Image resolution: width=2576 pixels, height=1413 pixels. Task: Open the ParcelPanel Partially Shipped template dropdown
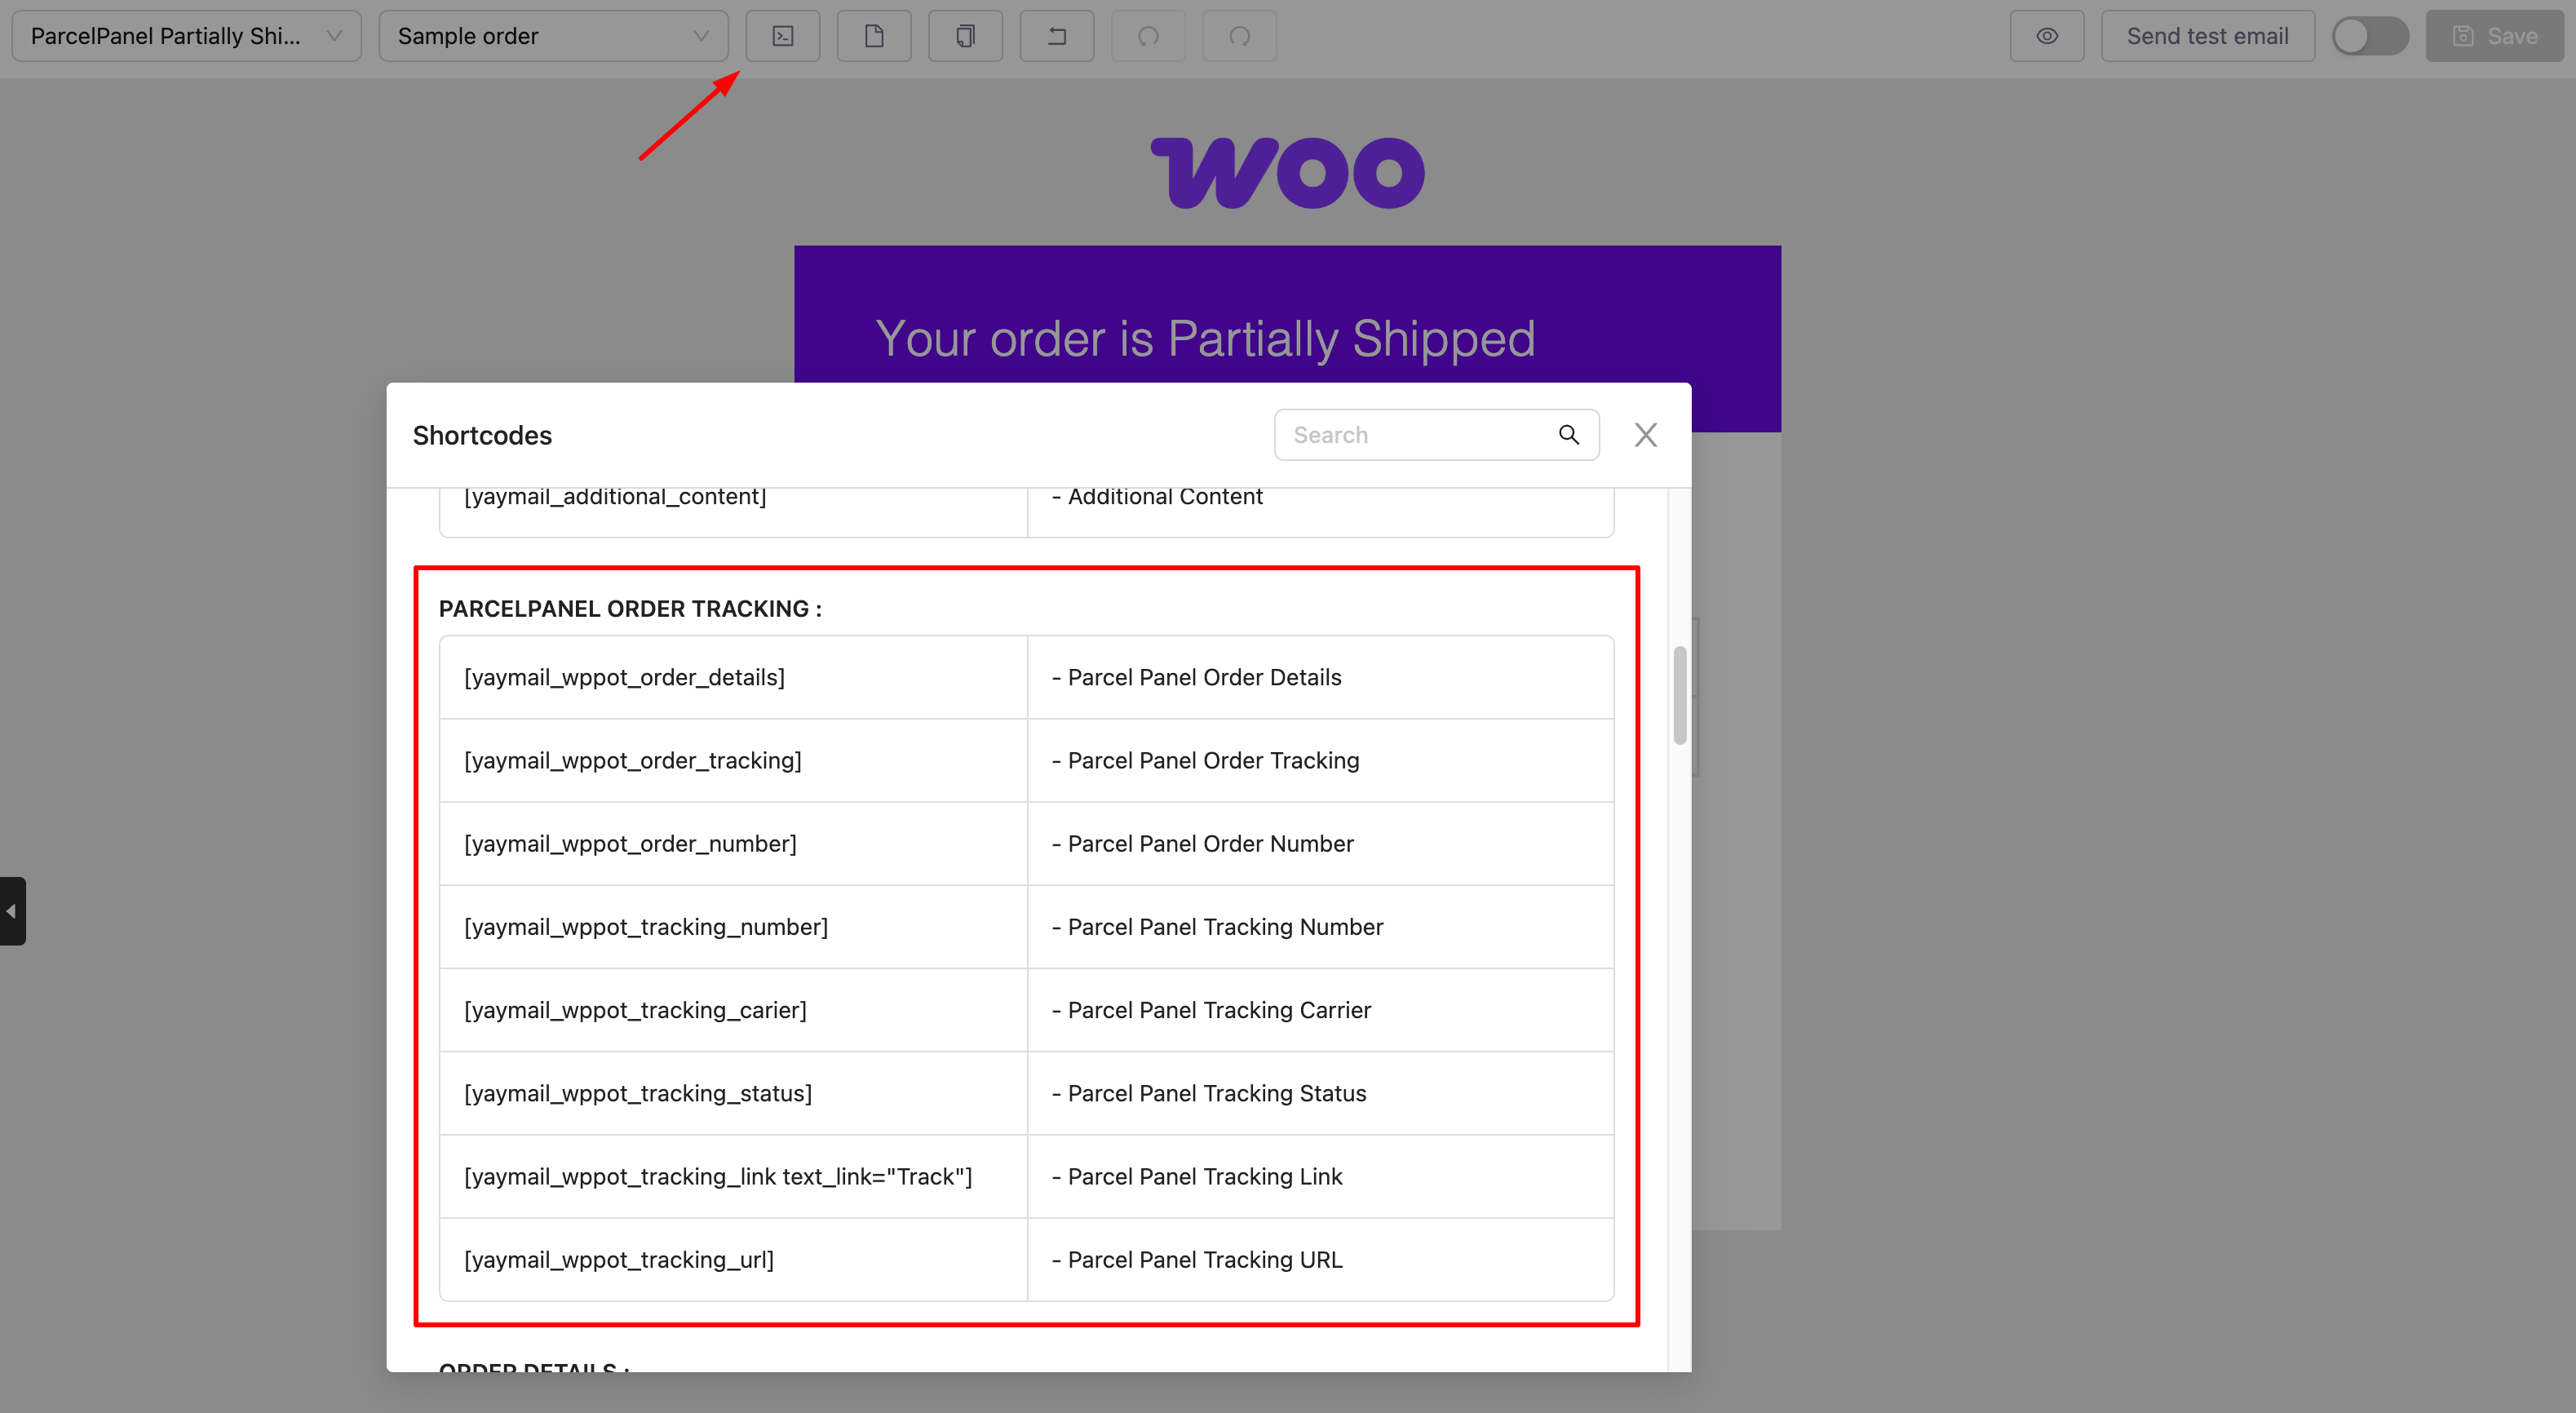[x=186, y=36]
